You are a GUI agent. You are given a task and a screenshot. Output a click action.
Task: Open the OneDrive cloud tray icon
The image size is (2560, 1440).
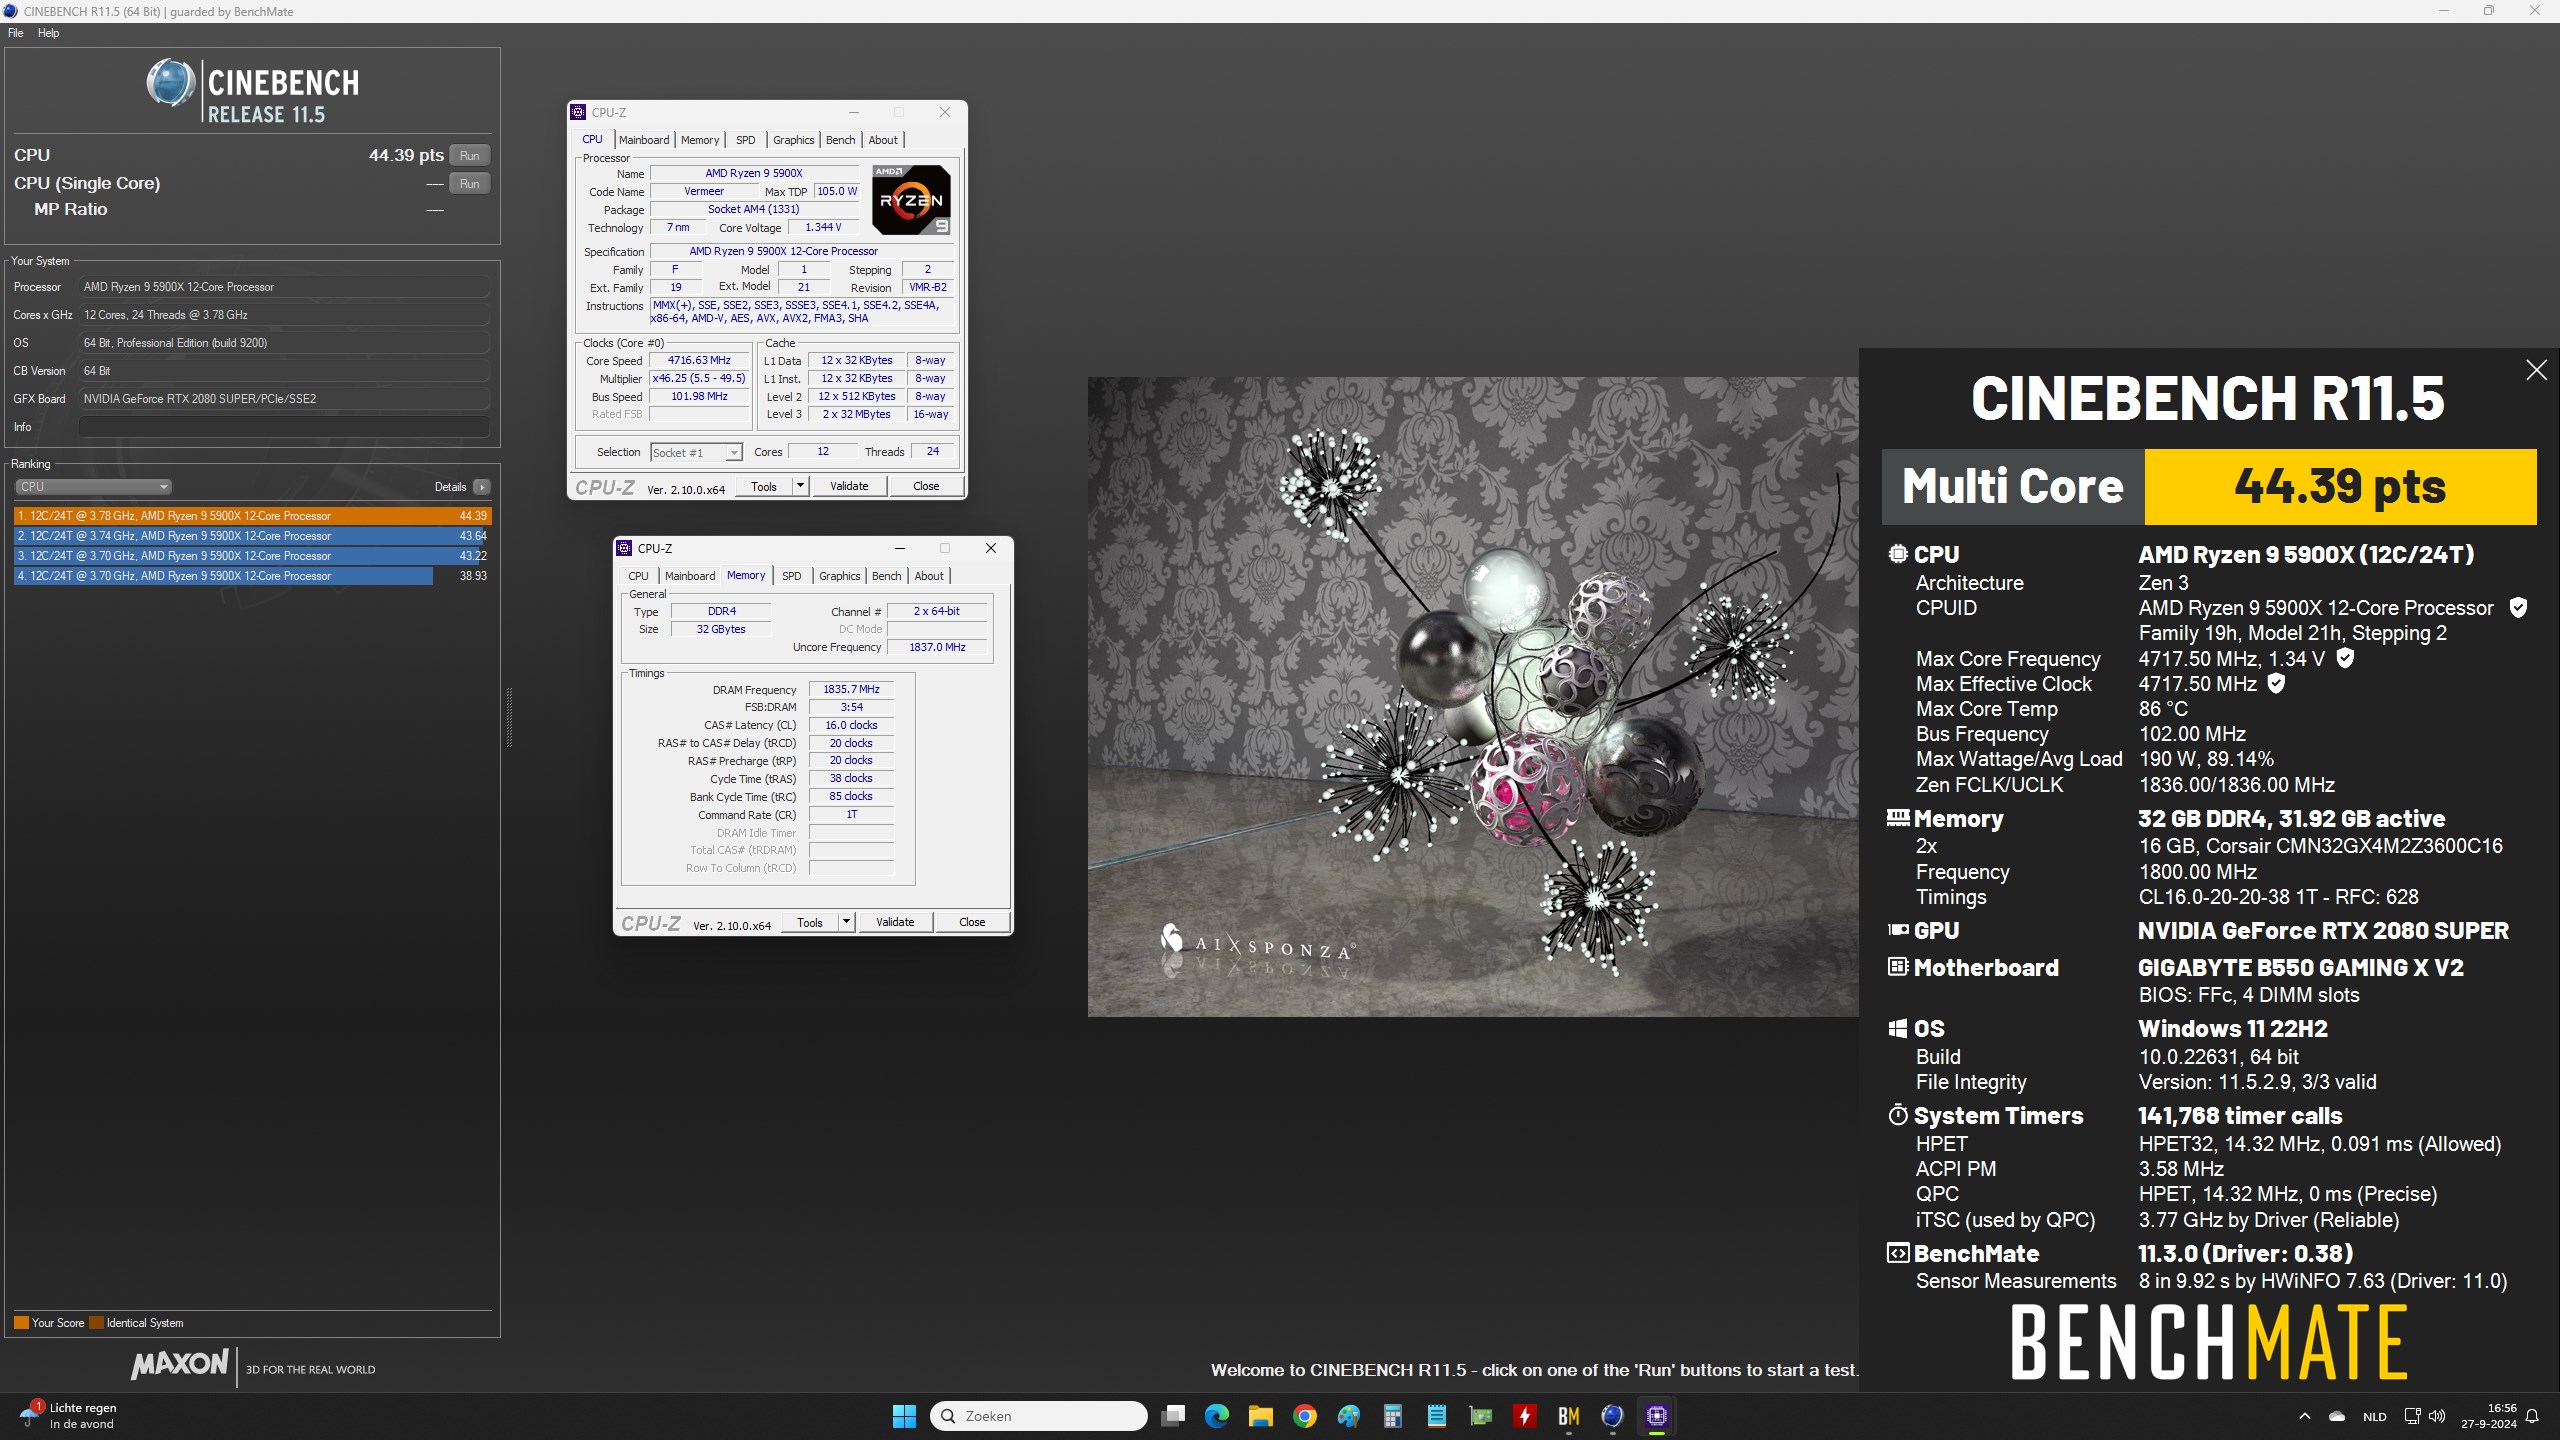tap(2337, 1416)
